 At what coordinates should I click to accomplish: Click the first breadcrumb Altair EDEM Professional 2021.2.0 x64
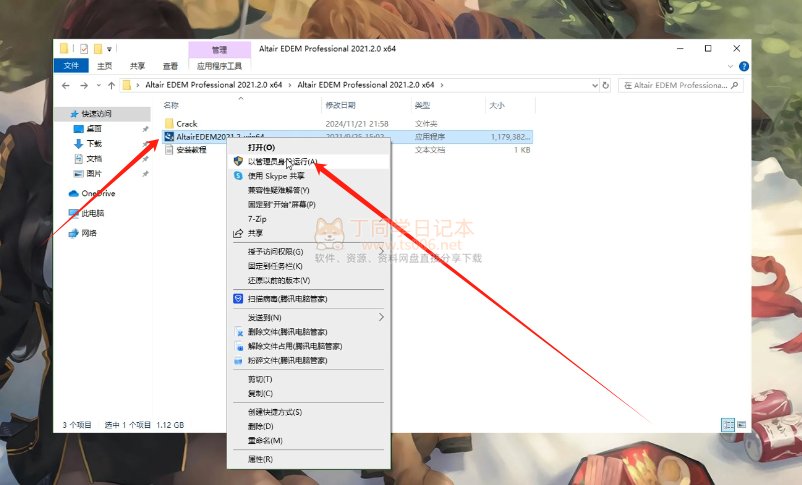(213, 85)
